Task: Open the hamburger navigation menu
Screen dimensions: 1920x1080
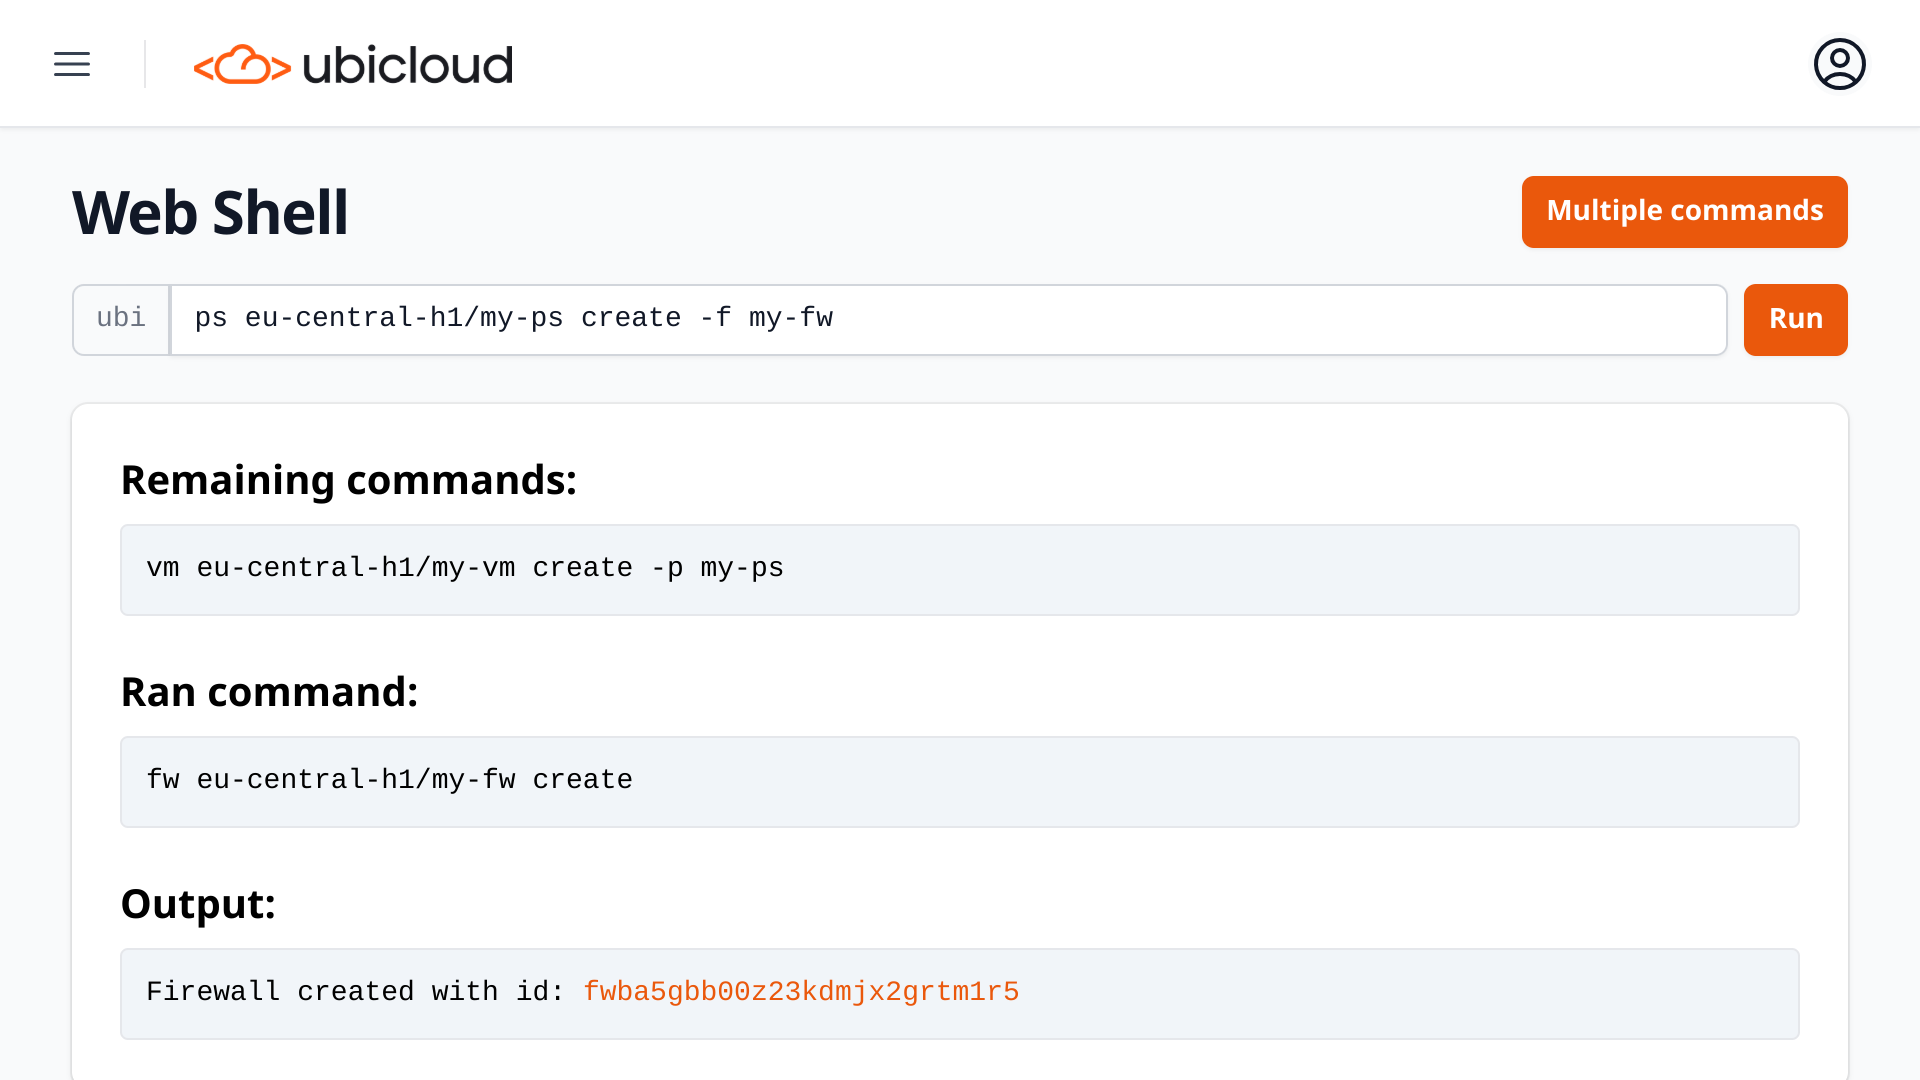Action: 72,64
